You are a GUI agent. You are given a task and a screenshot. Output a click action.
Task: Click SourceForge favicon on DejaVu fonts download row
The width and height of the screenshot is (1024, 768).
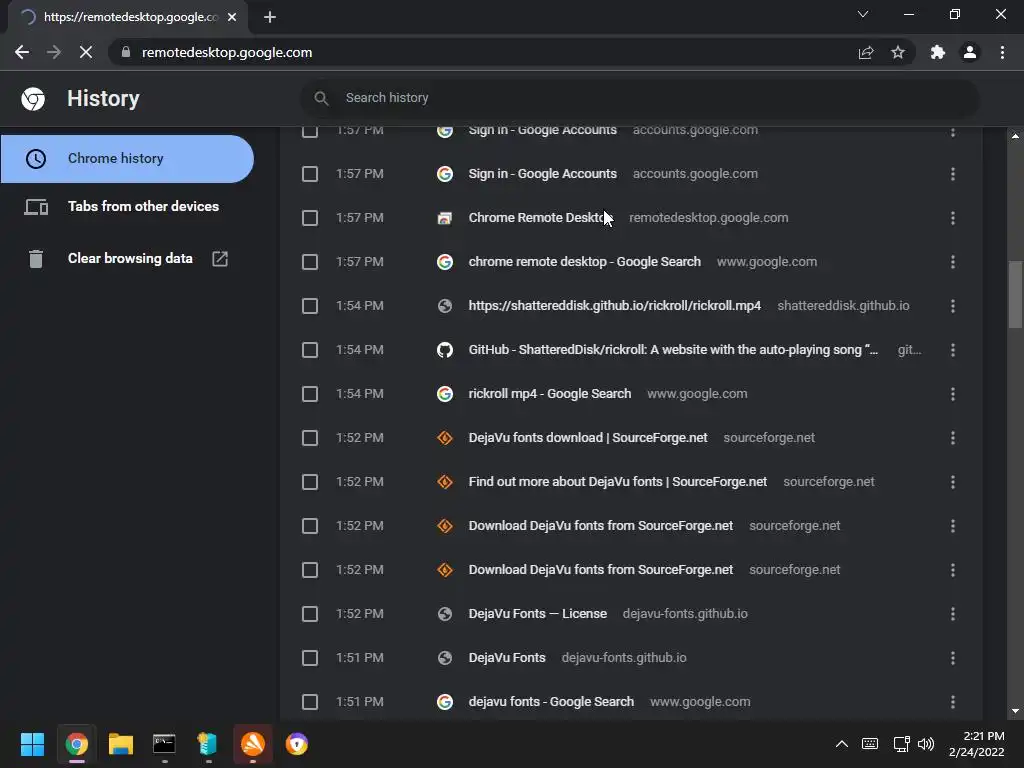445,438
